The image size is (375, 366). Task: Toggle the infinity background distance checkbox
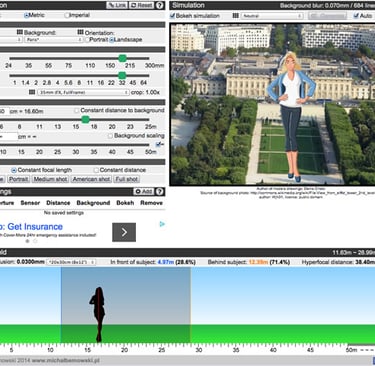[158, 144]
